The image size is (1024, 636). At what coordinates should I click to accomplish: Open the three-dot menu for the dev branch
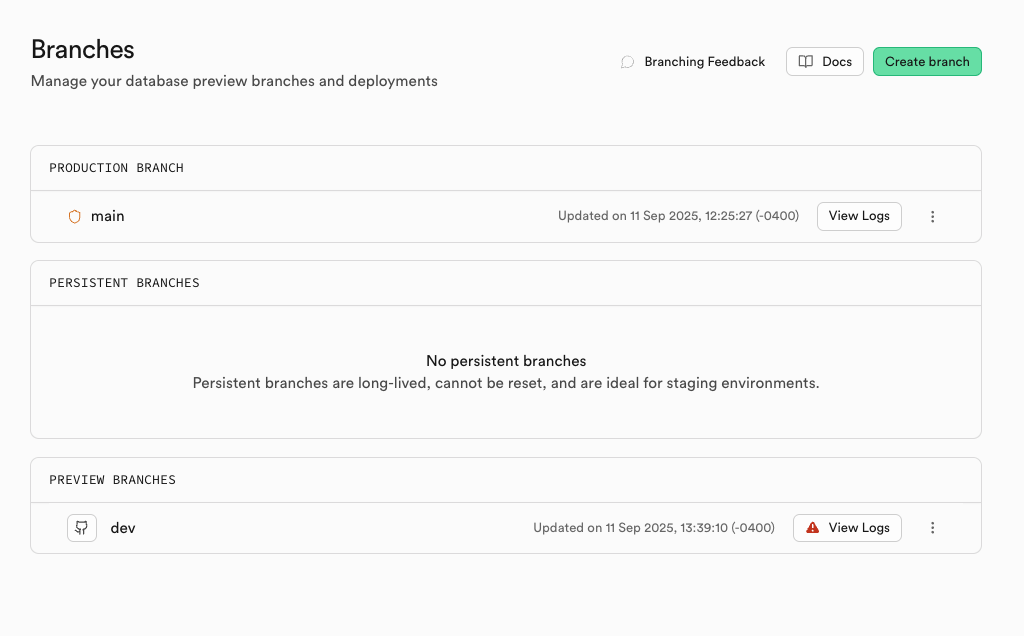tap(933, 528)
